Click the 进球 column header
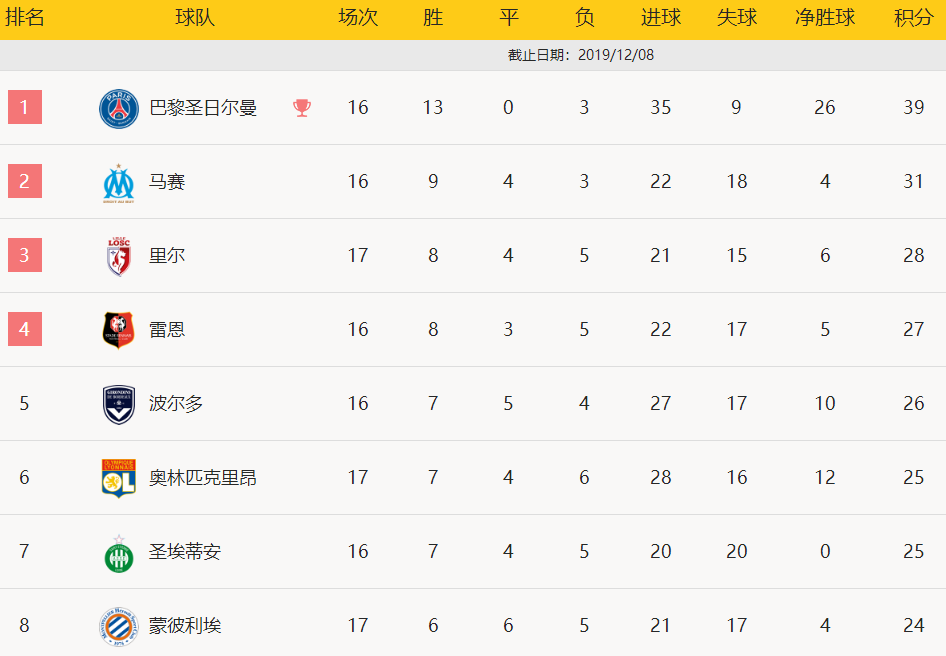The width and height of the screenshot is (946, 656). (x=661, y=18)
